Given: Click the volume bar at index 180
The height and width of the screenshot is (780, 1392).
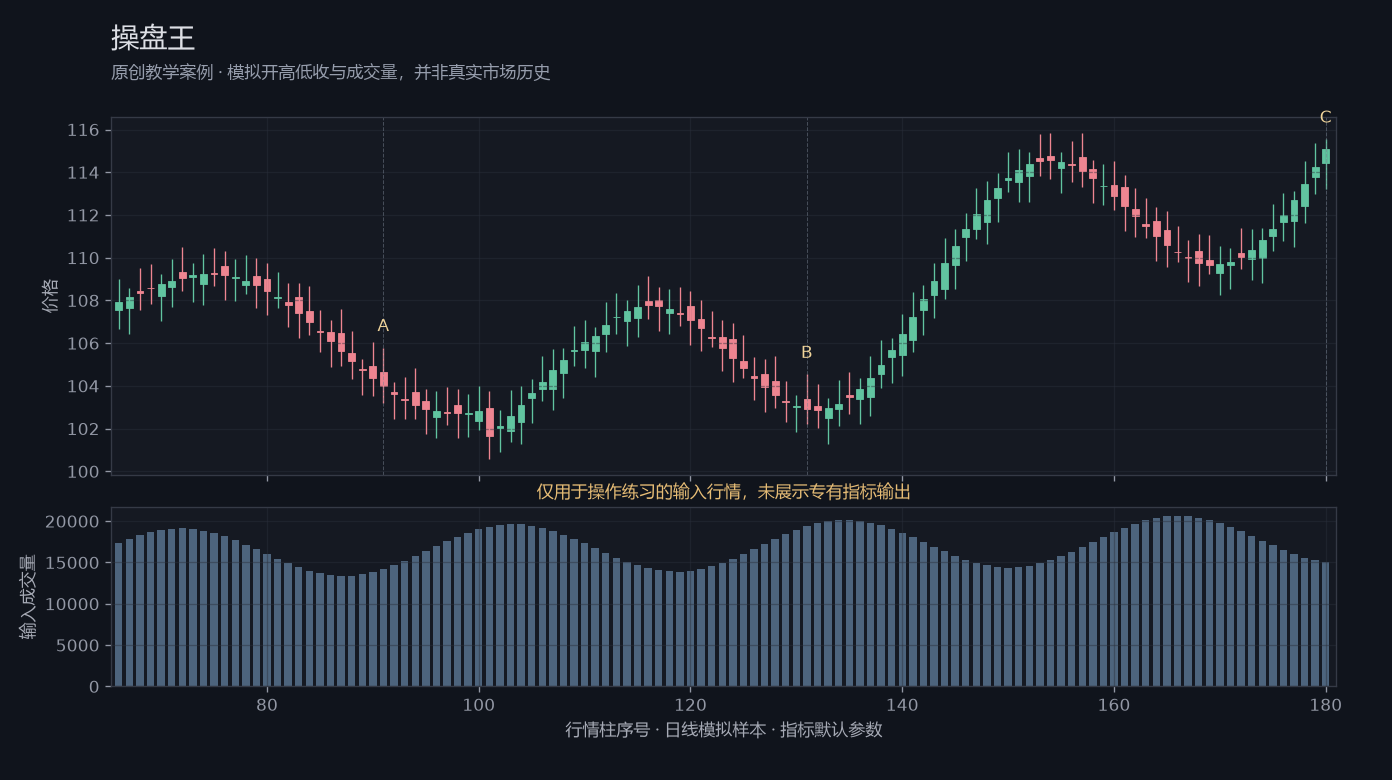Looking at the screenshot, I should point(1326,624).
